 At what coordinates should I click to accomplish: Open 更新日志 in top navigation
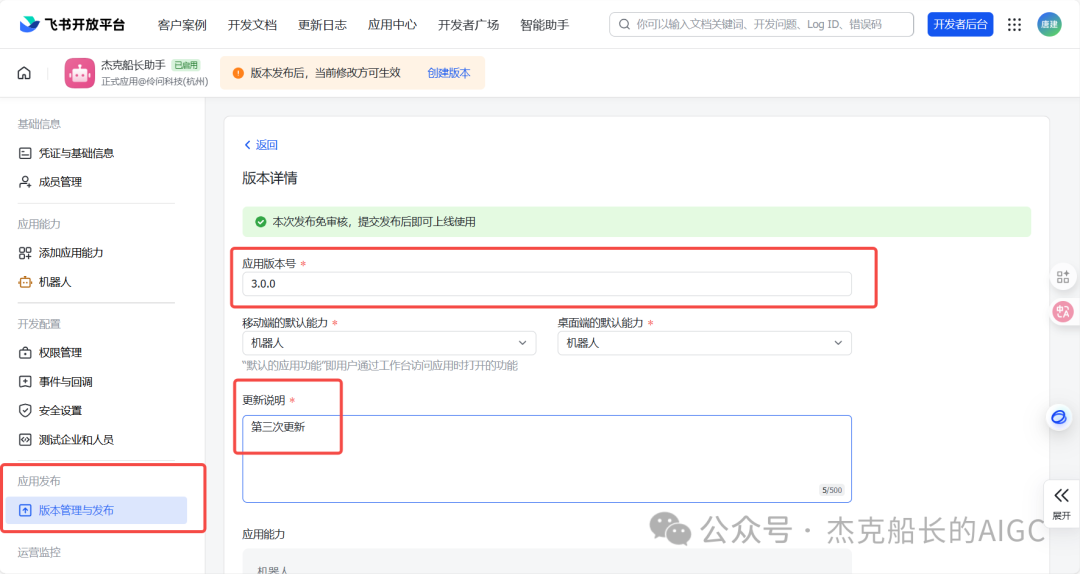(x=322, y=25)
